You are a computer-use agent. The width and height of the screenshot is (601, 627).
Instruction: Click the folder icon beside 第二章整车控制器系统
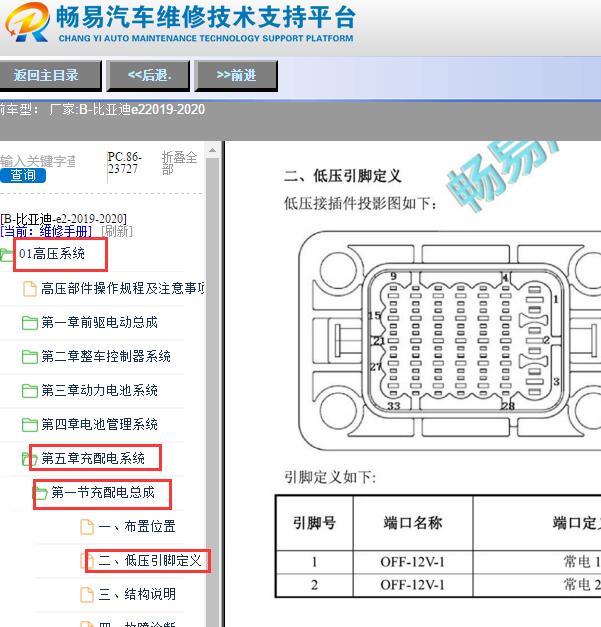30,357
